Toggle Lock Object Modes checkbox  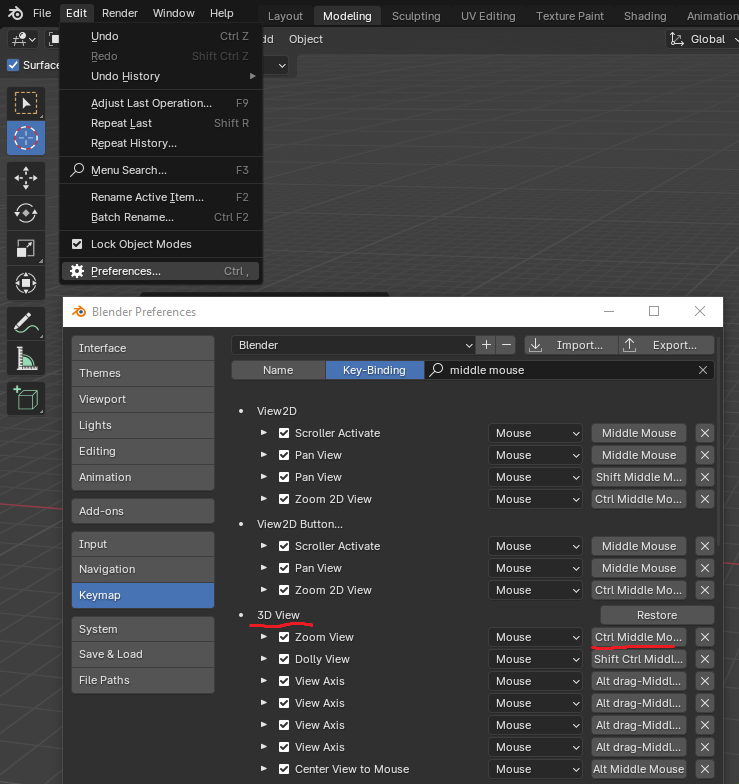pos(77,244)
